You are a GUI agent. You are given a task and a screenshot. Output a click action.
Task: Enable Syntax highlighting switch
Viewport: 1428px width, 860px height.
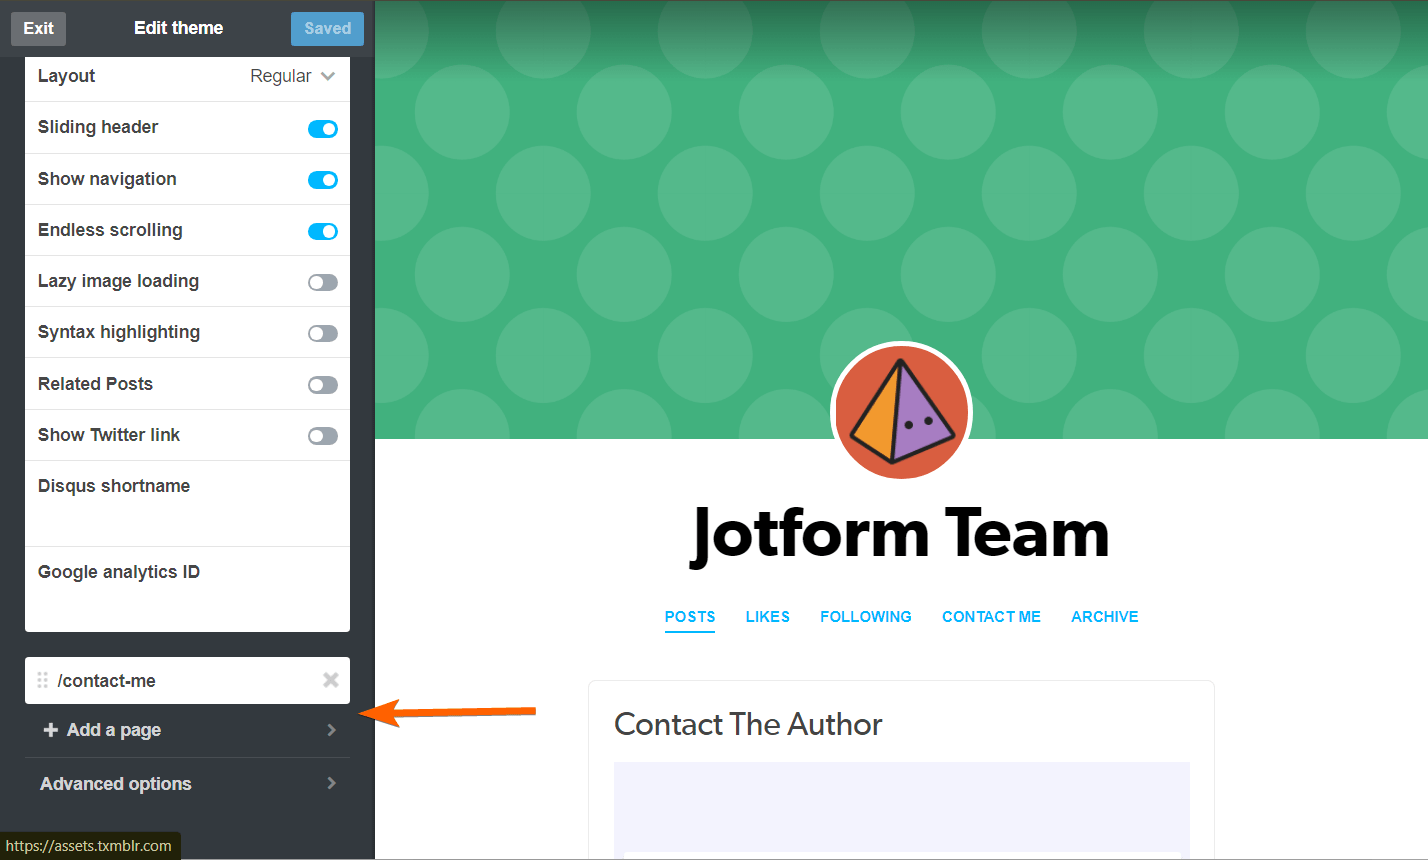[323, 333]
